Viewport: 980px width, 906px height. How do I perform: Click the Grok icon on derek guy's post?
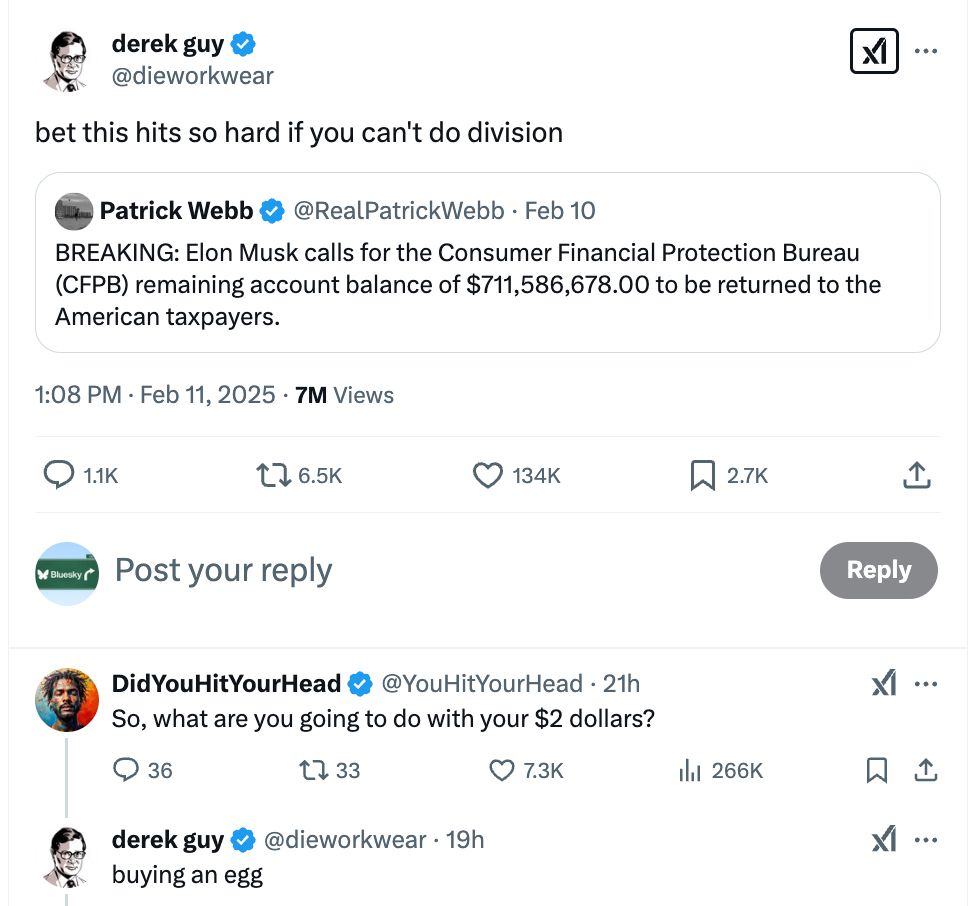coord(874,50)
